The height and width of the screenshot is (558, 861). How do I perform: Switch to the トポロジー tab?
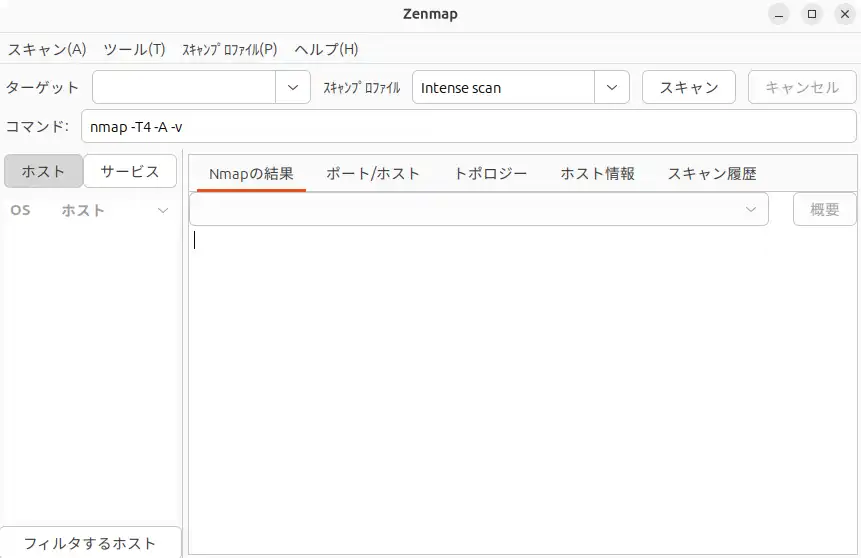point(490,174)
